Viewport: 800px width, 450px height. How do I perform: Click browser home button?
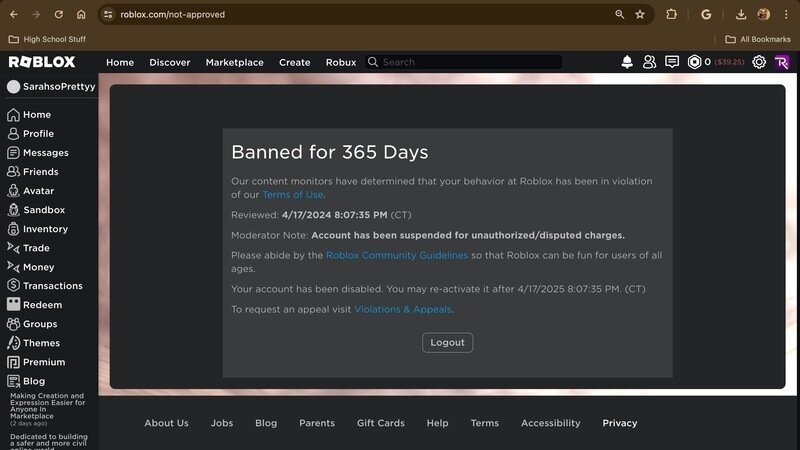(x=81, y=14)
